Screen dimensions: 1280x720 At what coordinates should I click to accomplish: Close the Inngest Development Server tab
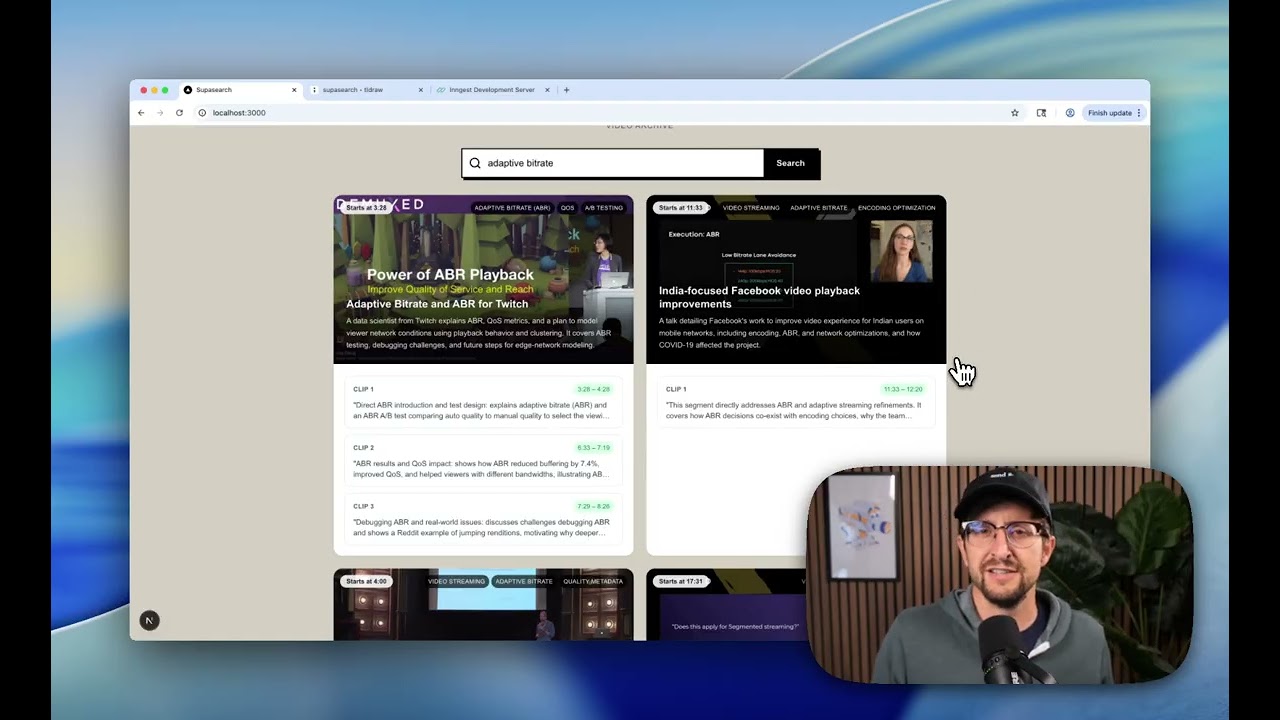[x=547, y=90]
